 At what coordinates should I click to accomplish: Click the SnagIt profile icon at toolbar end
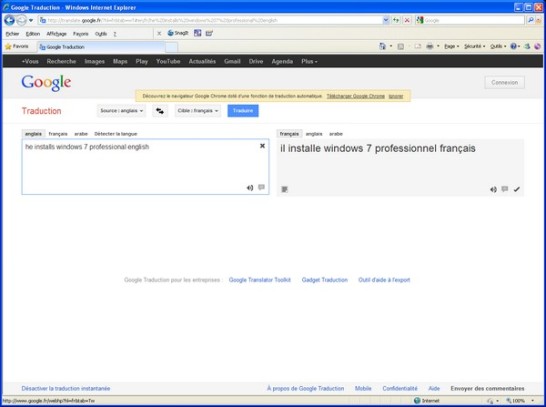pos(209,33)
